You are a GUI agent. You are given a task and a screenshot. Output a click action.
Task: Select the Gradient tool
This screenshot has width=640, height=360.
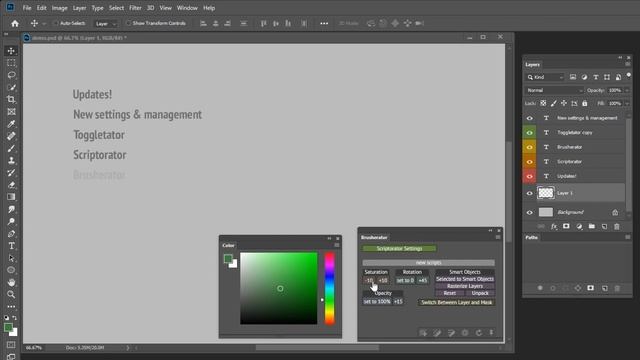pos(11,197)
